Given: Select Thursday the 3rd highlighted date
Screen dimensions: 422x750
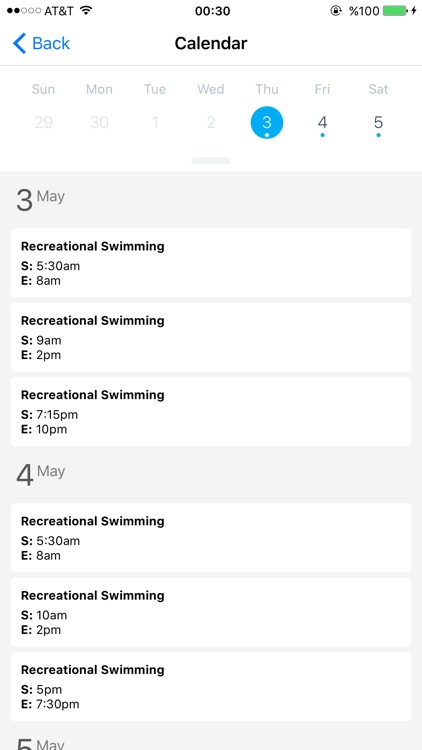Looking at the screenshot, I should 267,122.
